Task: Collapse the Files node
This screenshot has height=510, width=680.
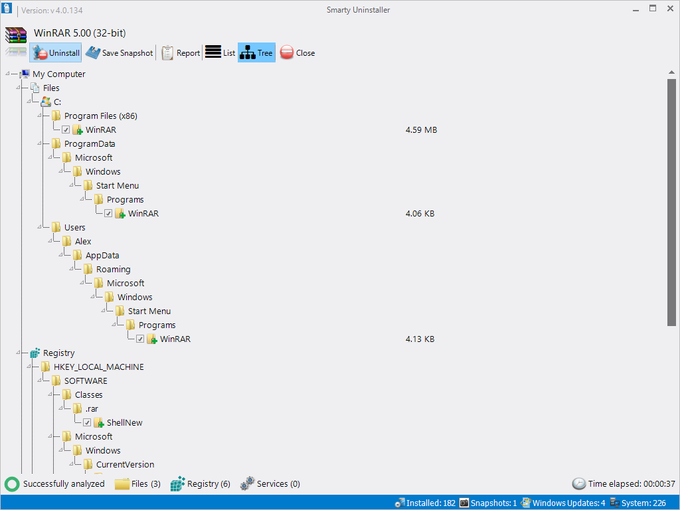Action: (x=19, y=88)
